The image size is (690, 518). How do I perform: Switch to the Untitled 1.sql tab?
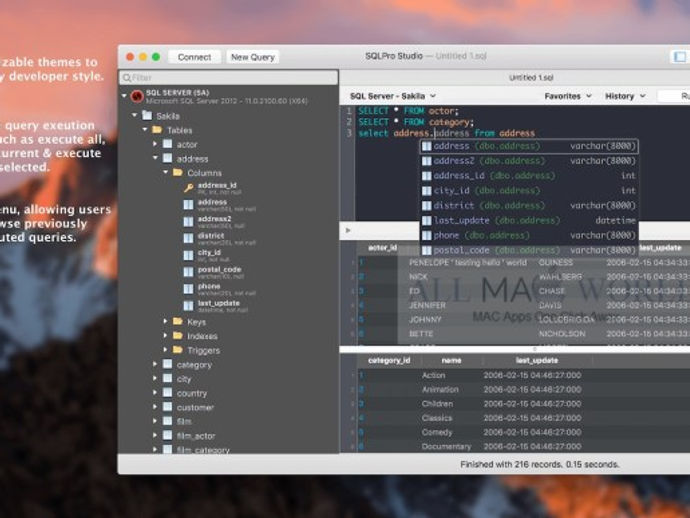pos(531,77)
